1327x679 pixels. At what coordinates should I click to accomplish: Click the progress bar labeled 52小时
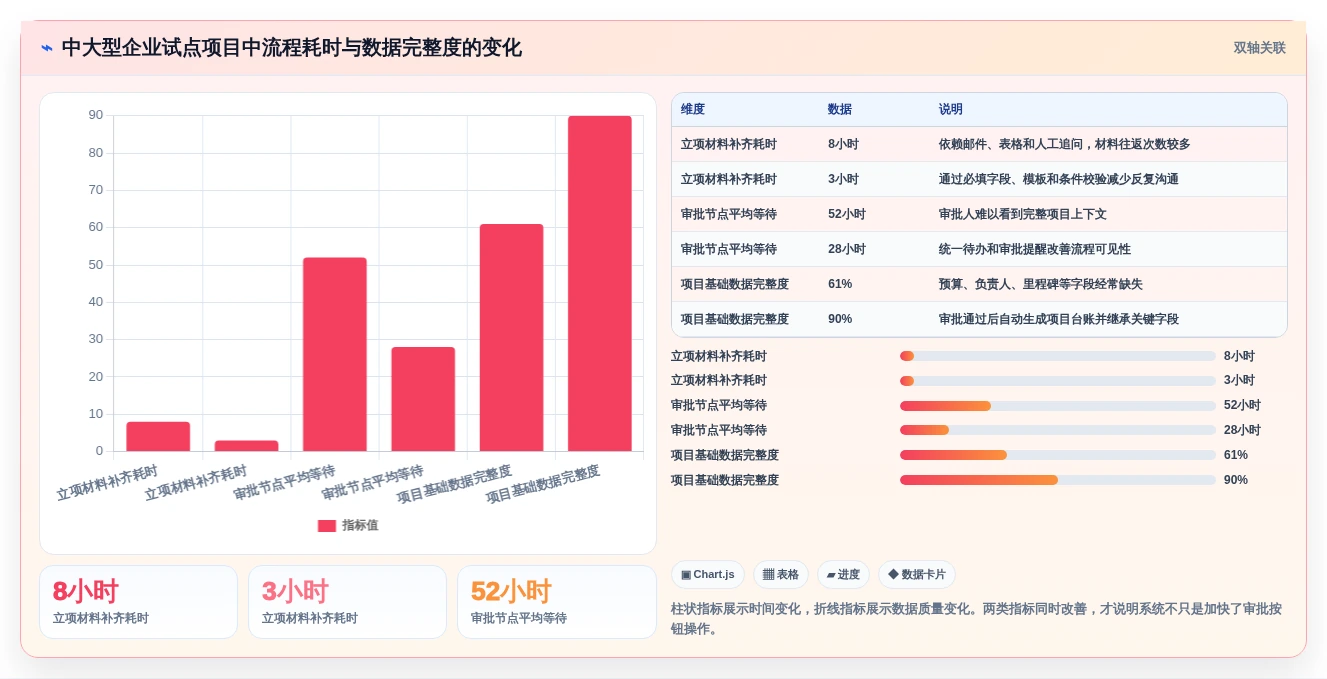(1058, 406)
